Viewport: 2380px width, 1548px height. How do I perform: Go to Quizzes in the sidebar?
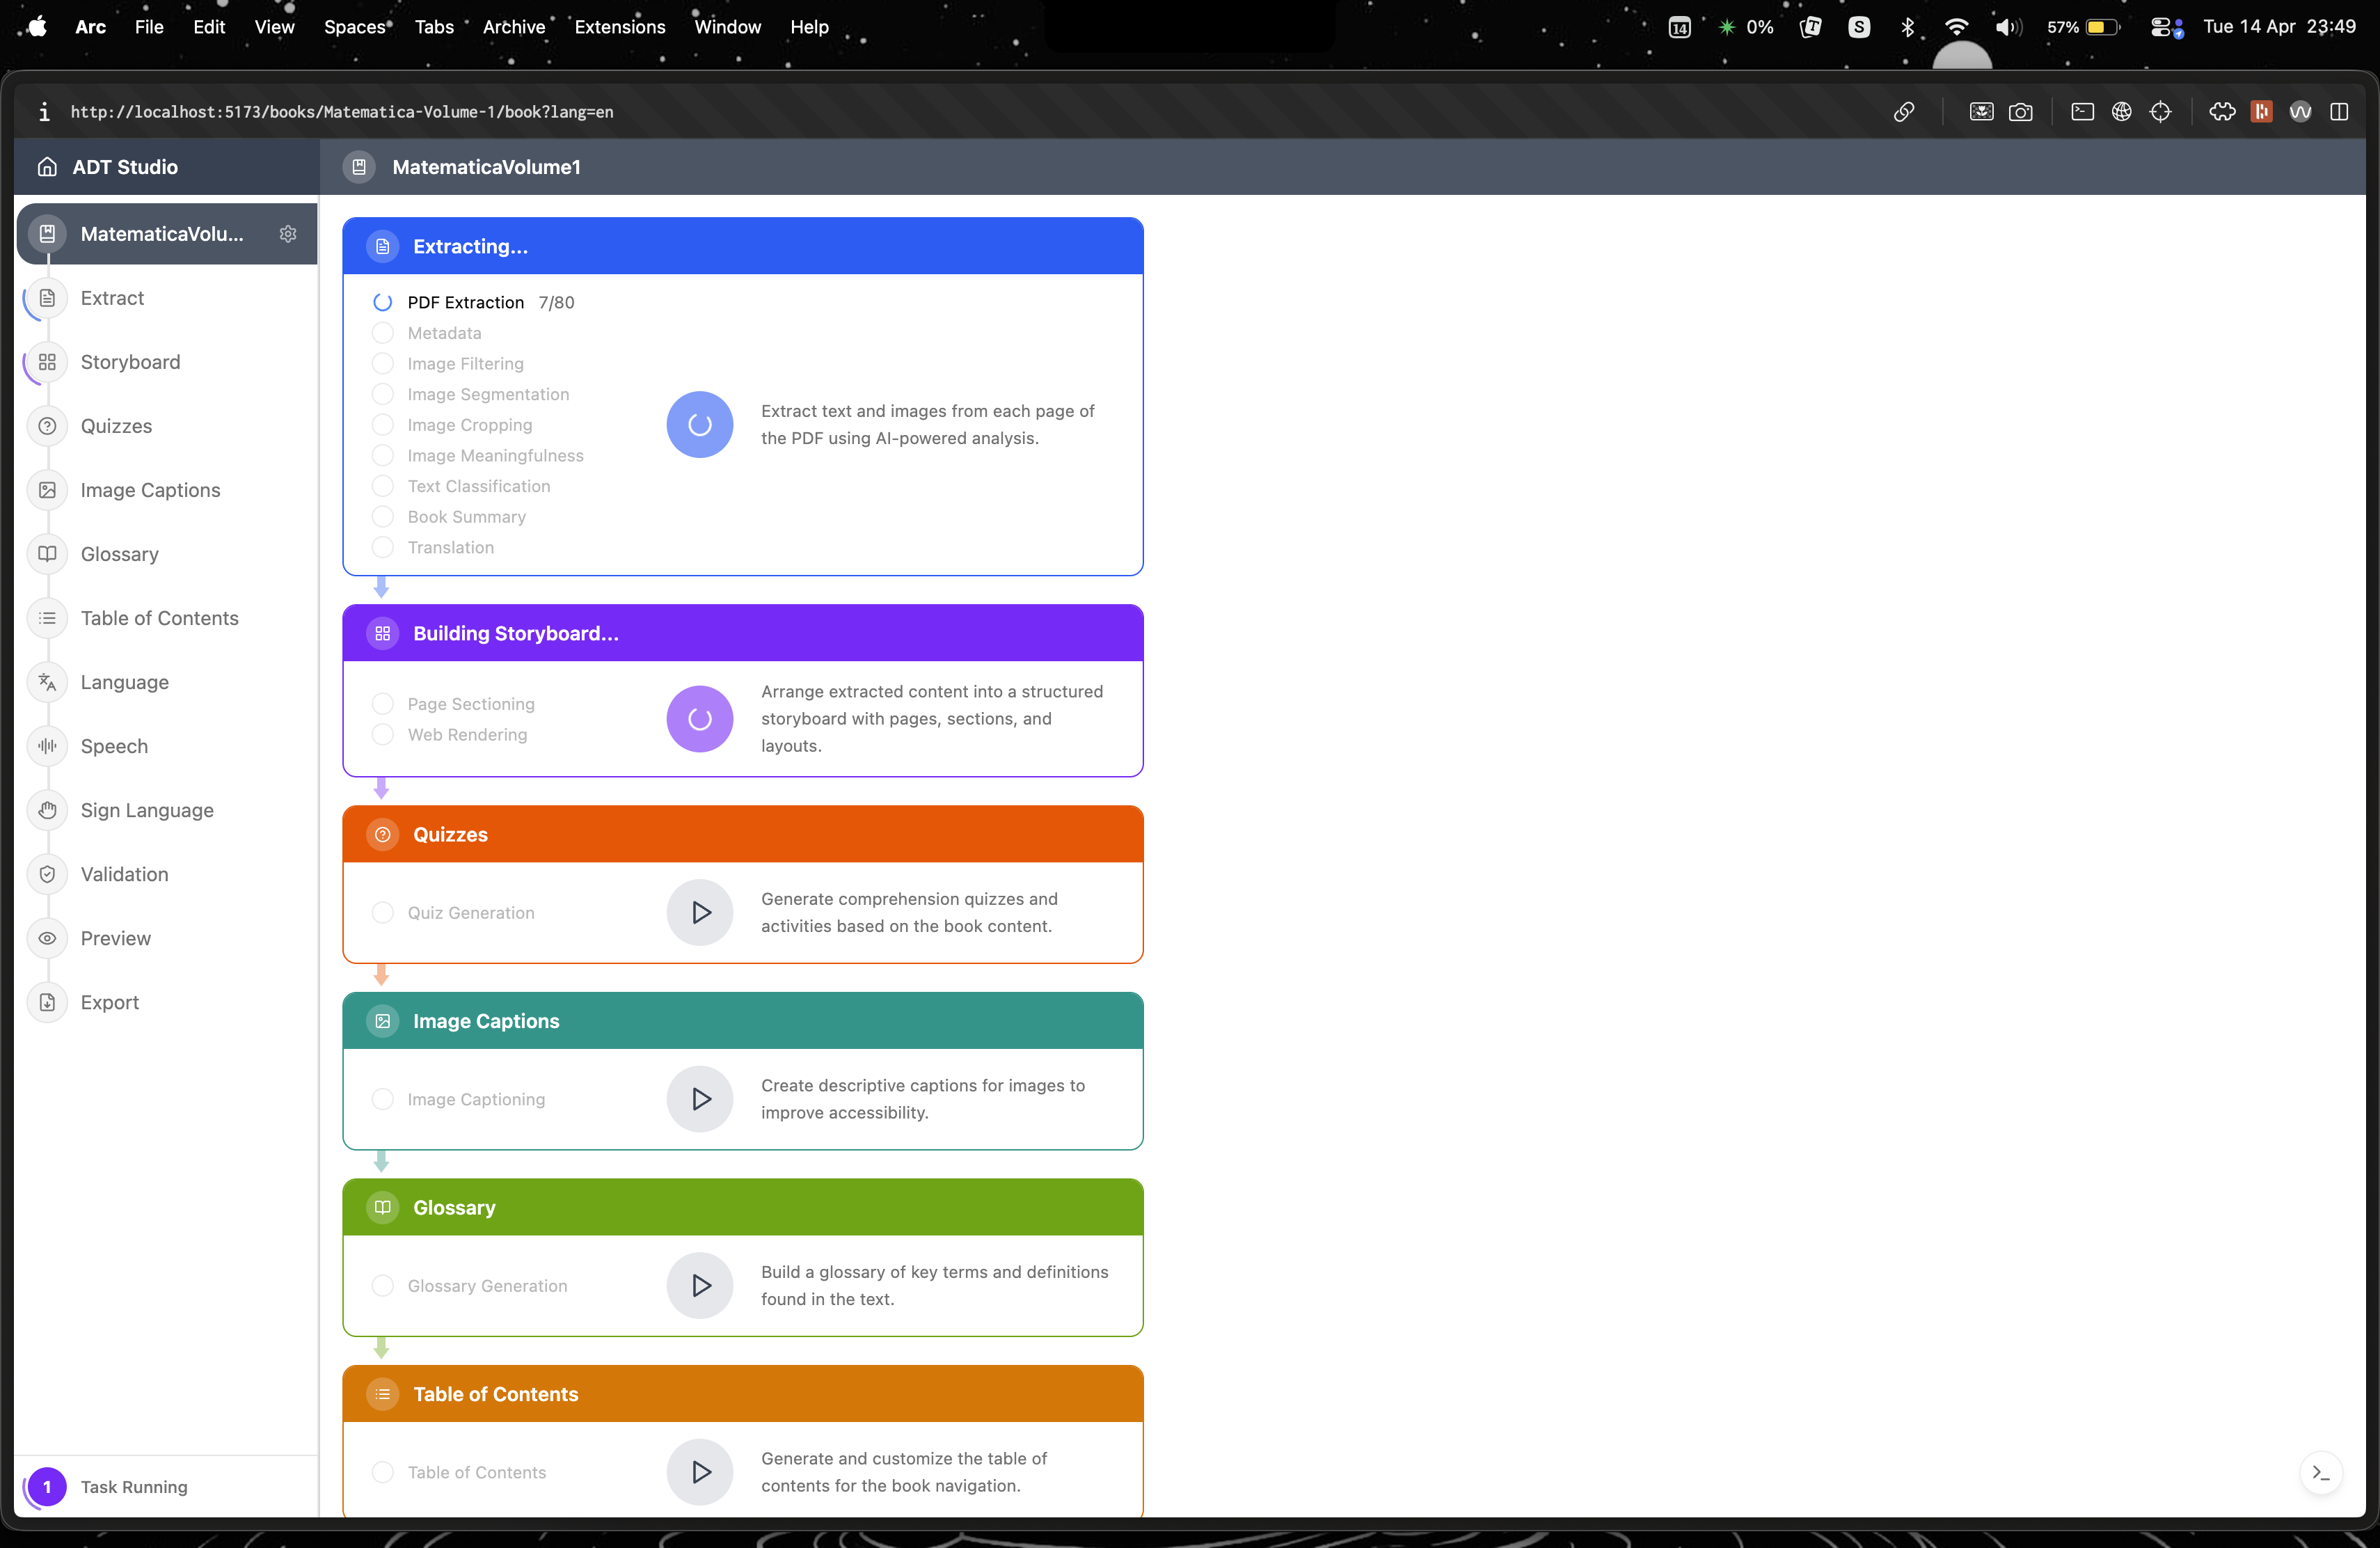166,426
